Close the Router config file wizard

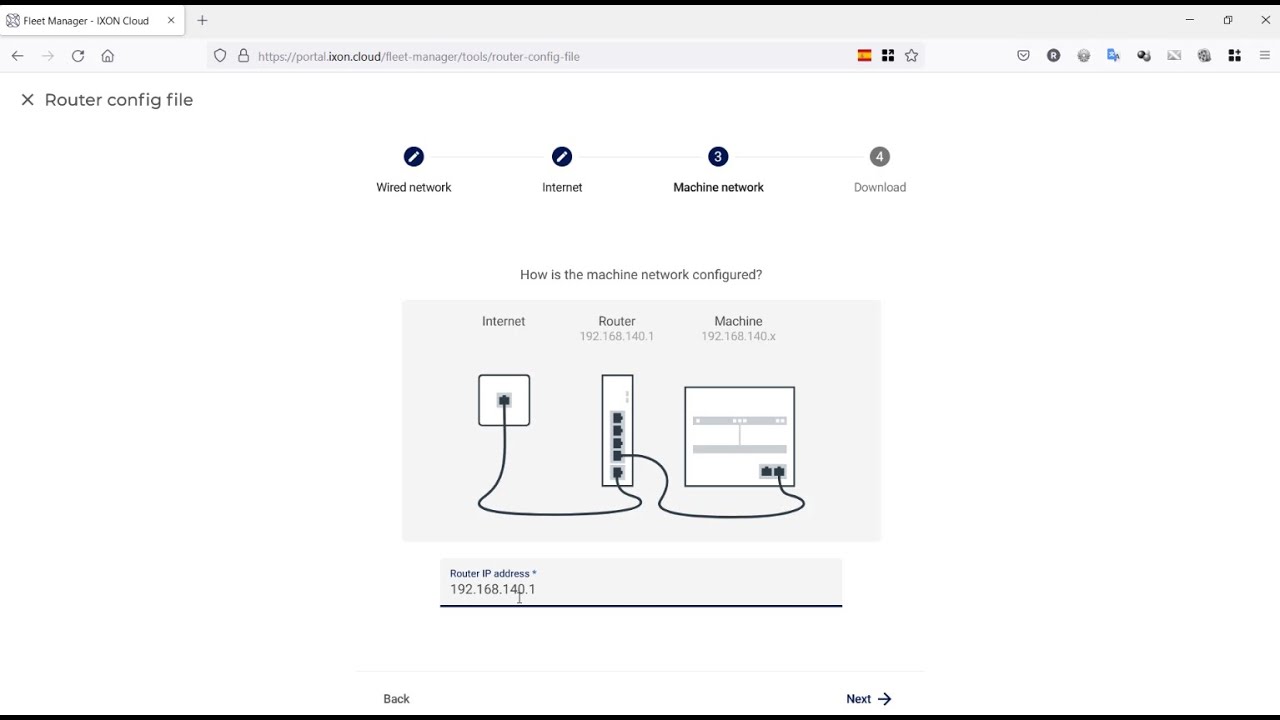(x=27, y=100)
